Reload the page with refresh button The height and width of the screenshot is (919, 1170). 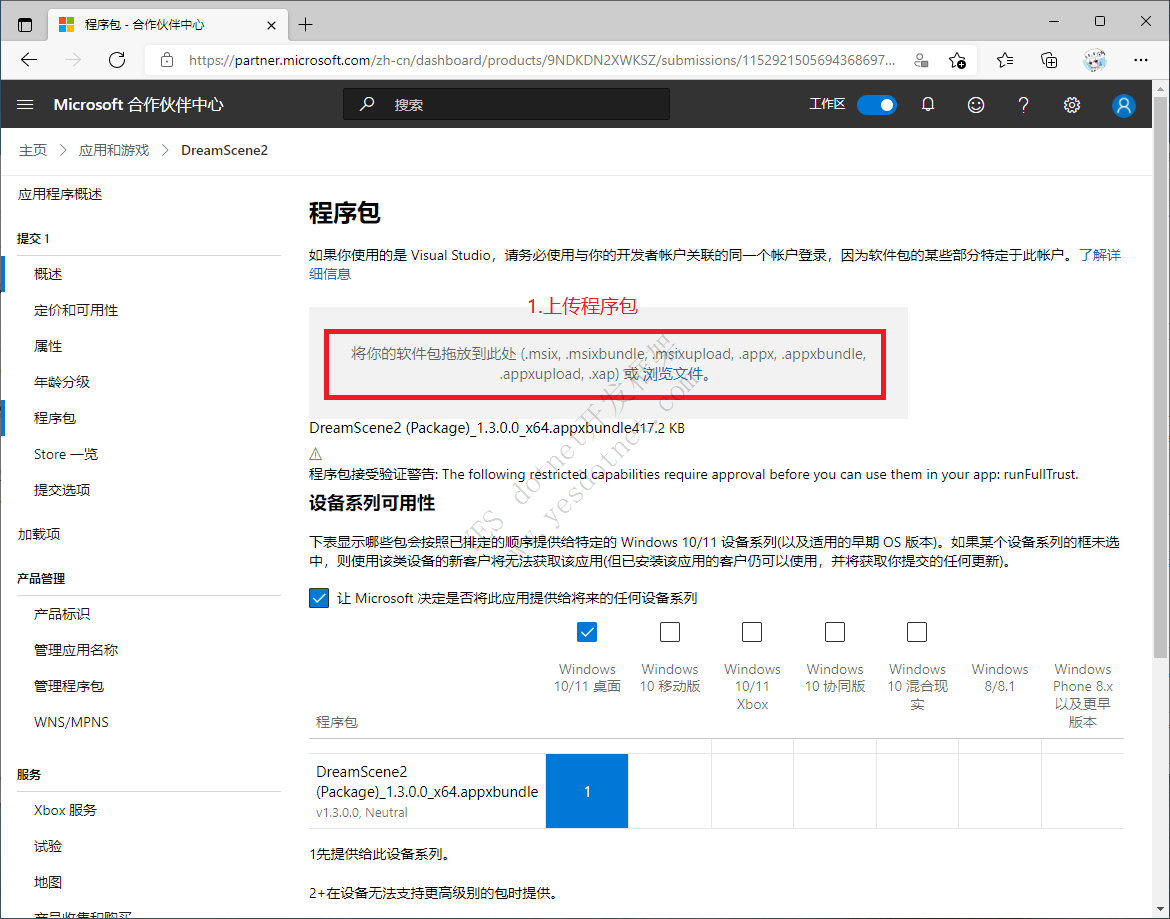(116, 60)
